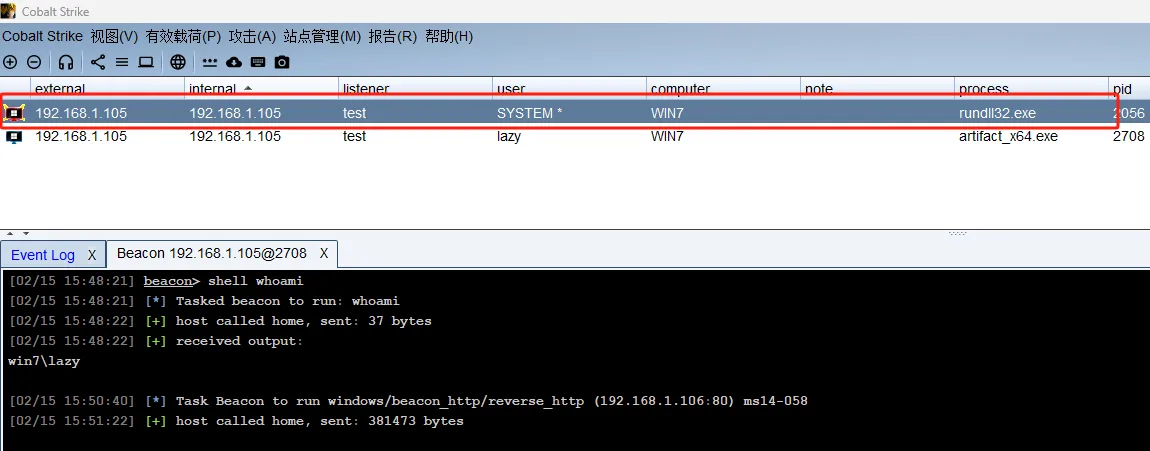Open the web log globe icon
Screen dimensions: 1150x451
177,62
